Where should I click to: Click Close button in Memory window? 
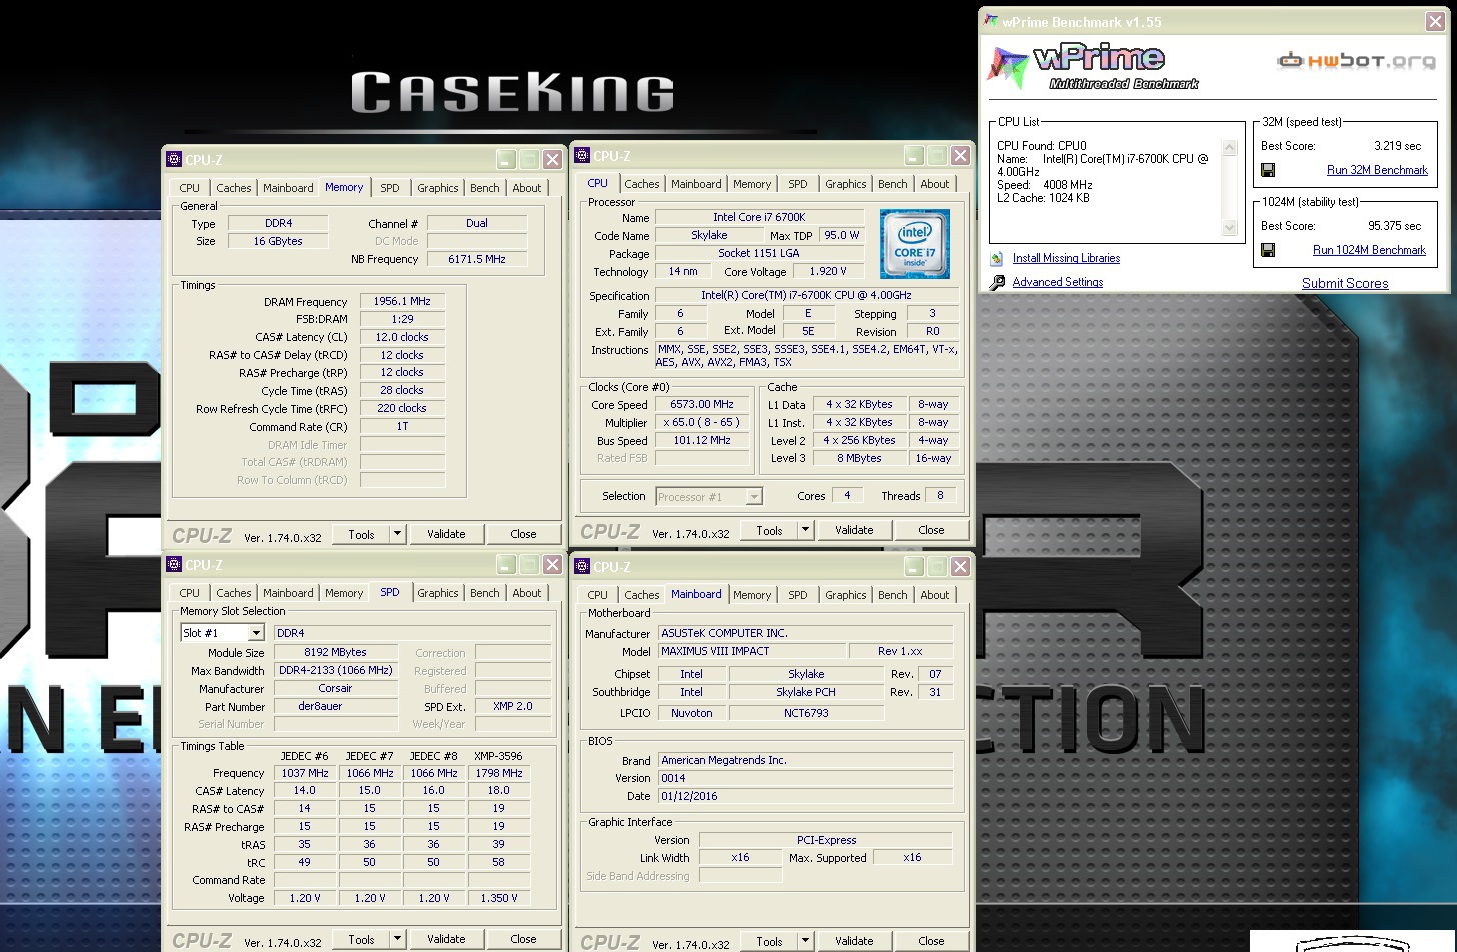pyautogui.click(x=523, y=534)
